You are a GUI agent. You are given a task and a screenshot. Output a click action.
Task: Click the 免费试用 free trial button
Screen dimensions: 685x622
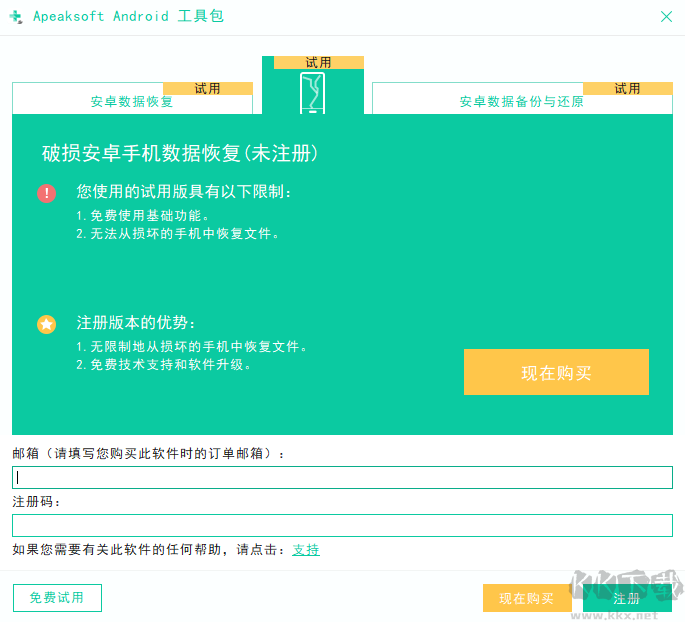tap(57, 598)
